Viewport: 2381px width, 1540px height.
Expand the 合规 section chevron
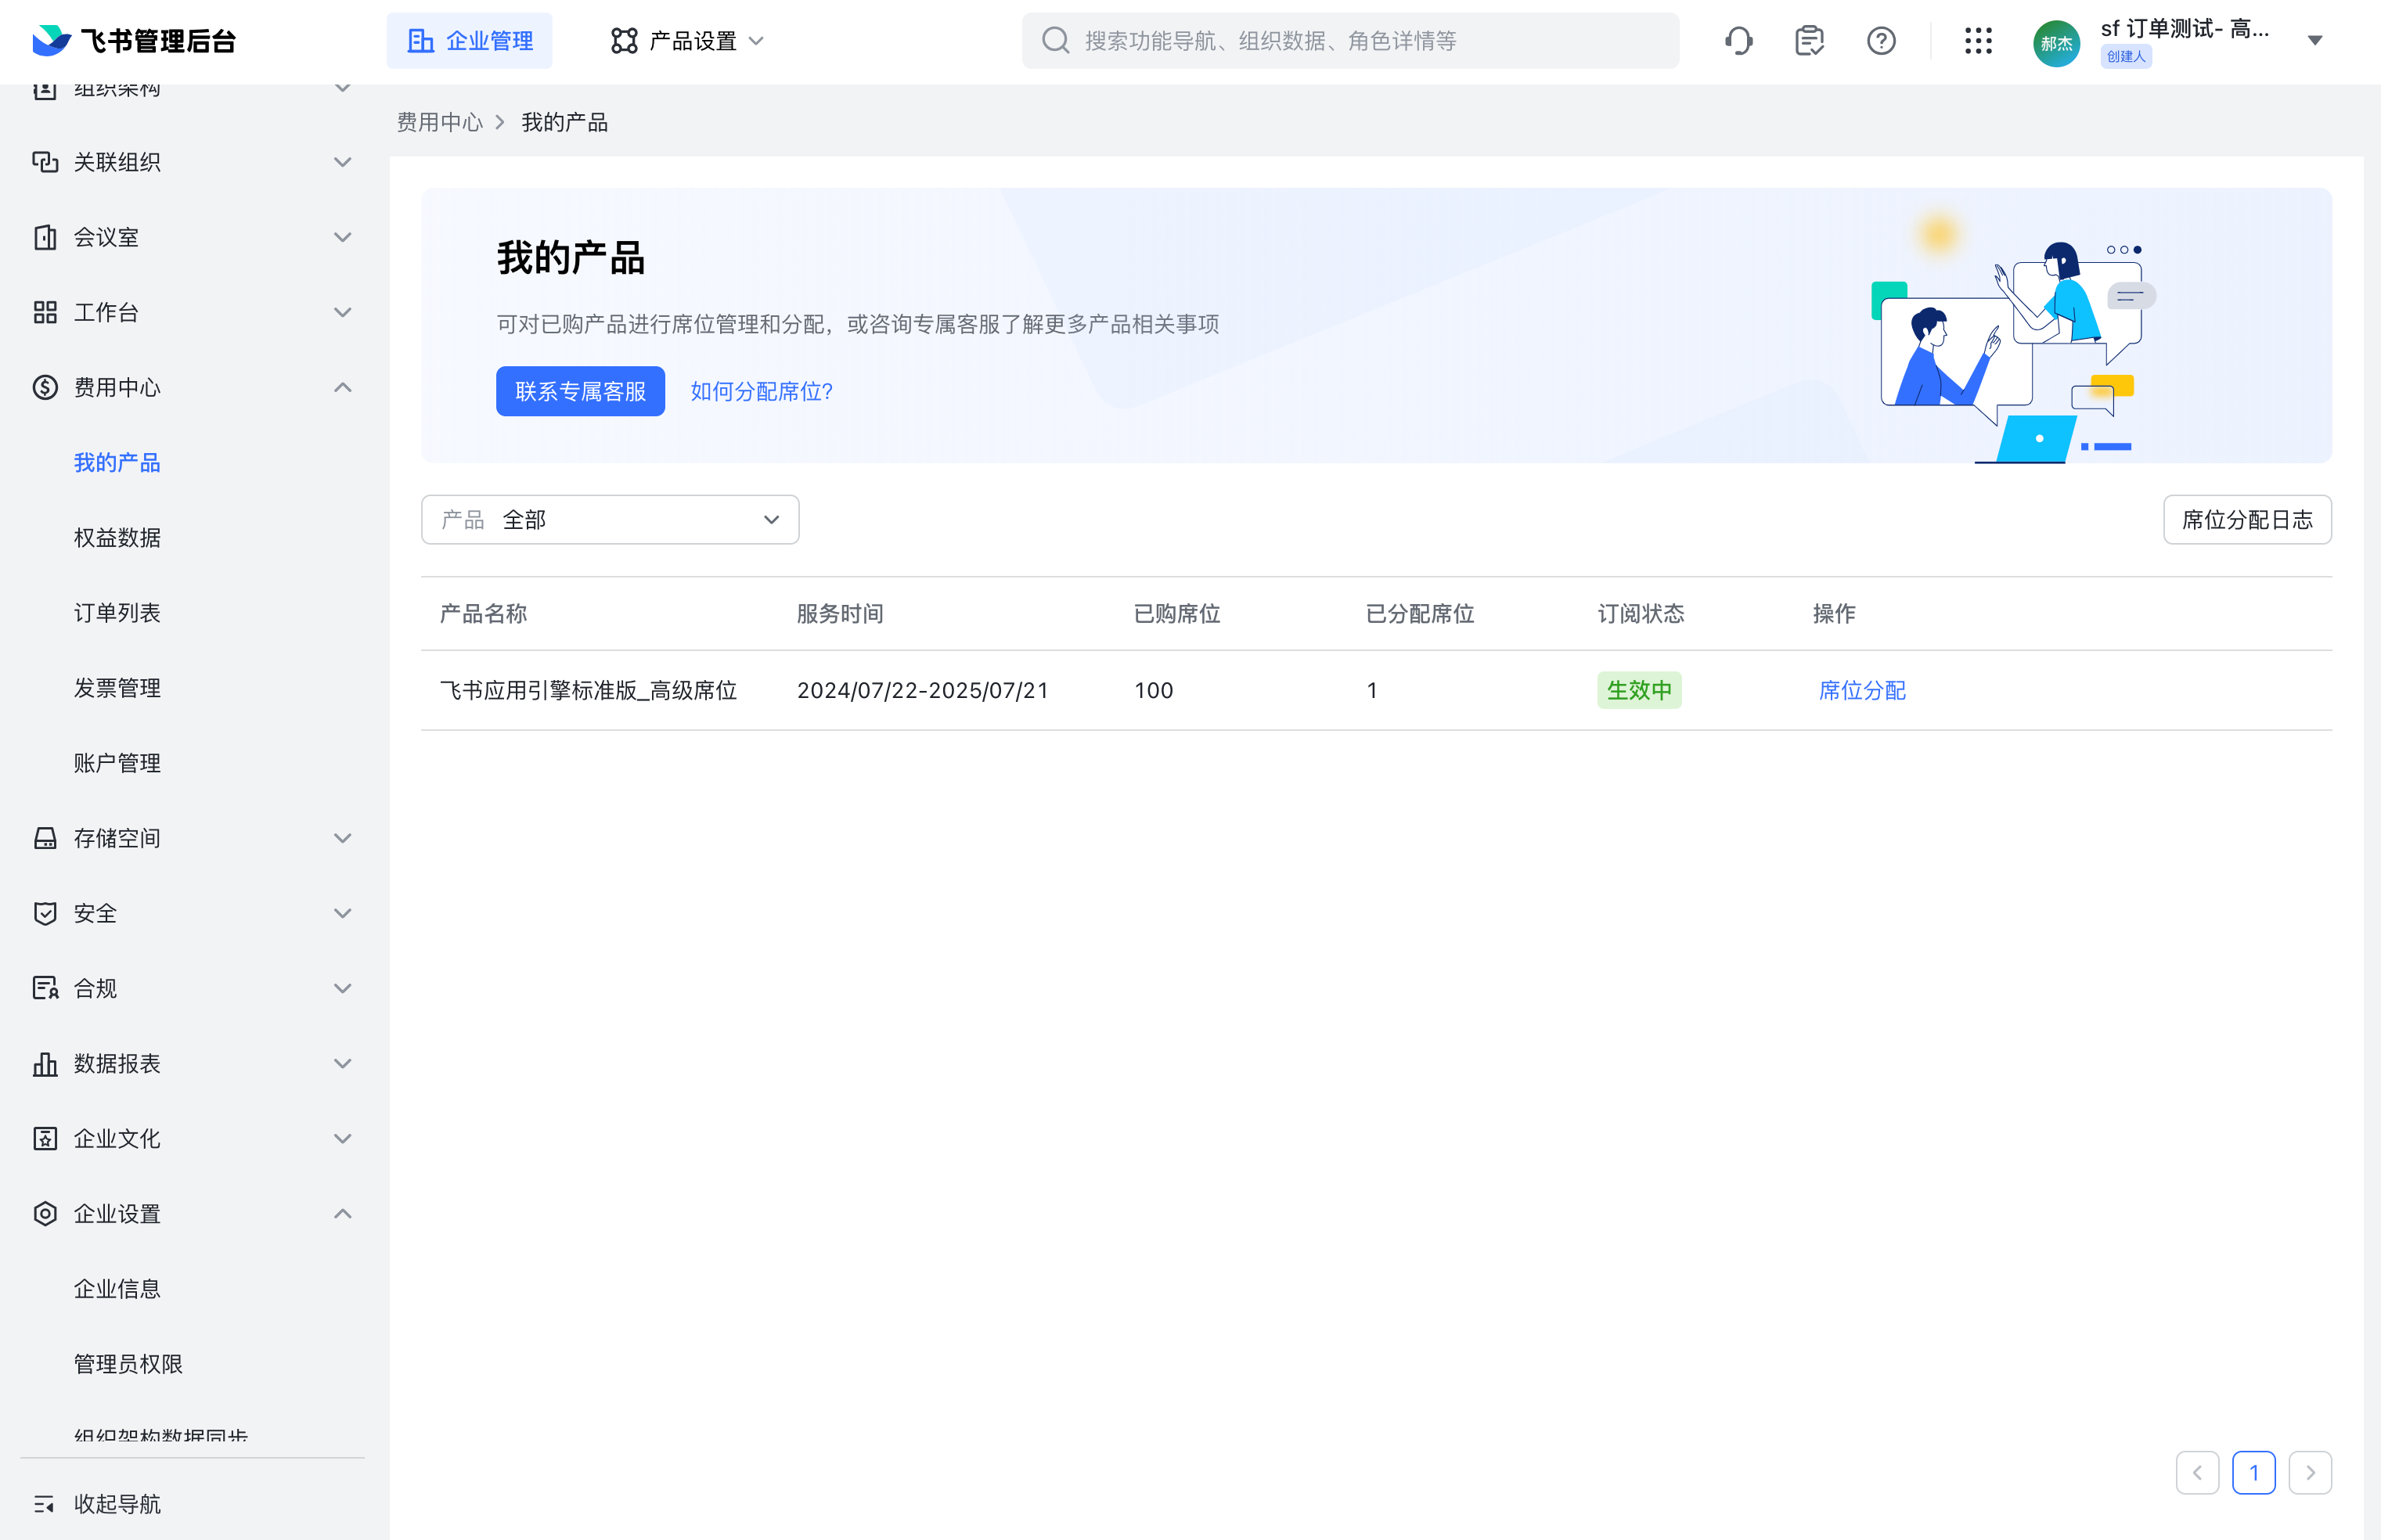point(343,988)
